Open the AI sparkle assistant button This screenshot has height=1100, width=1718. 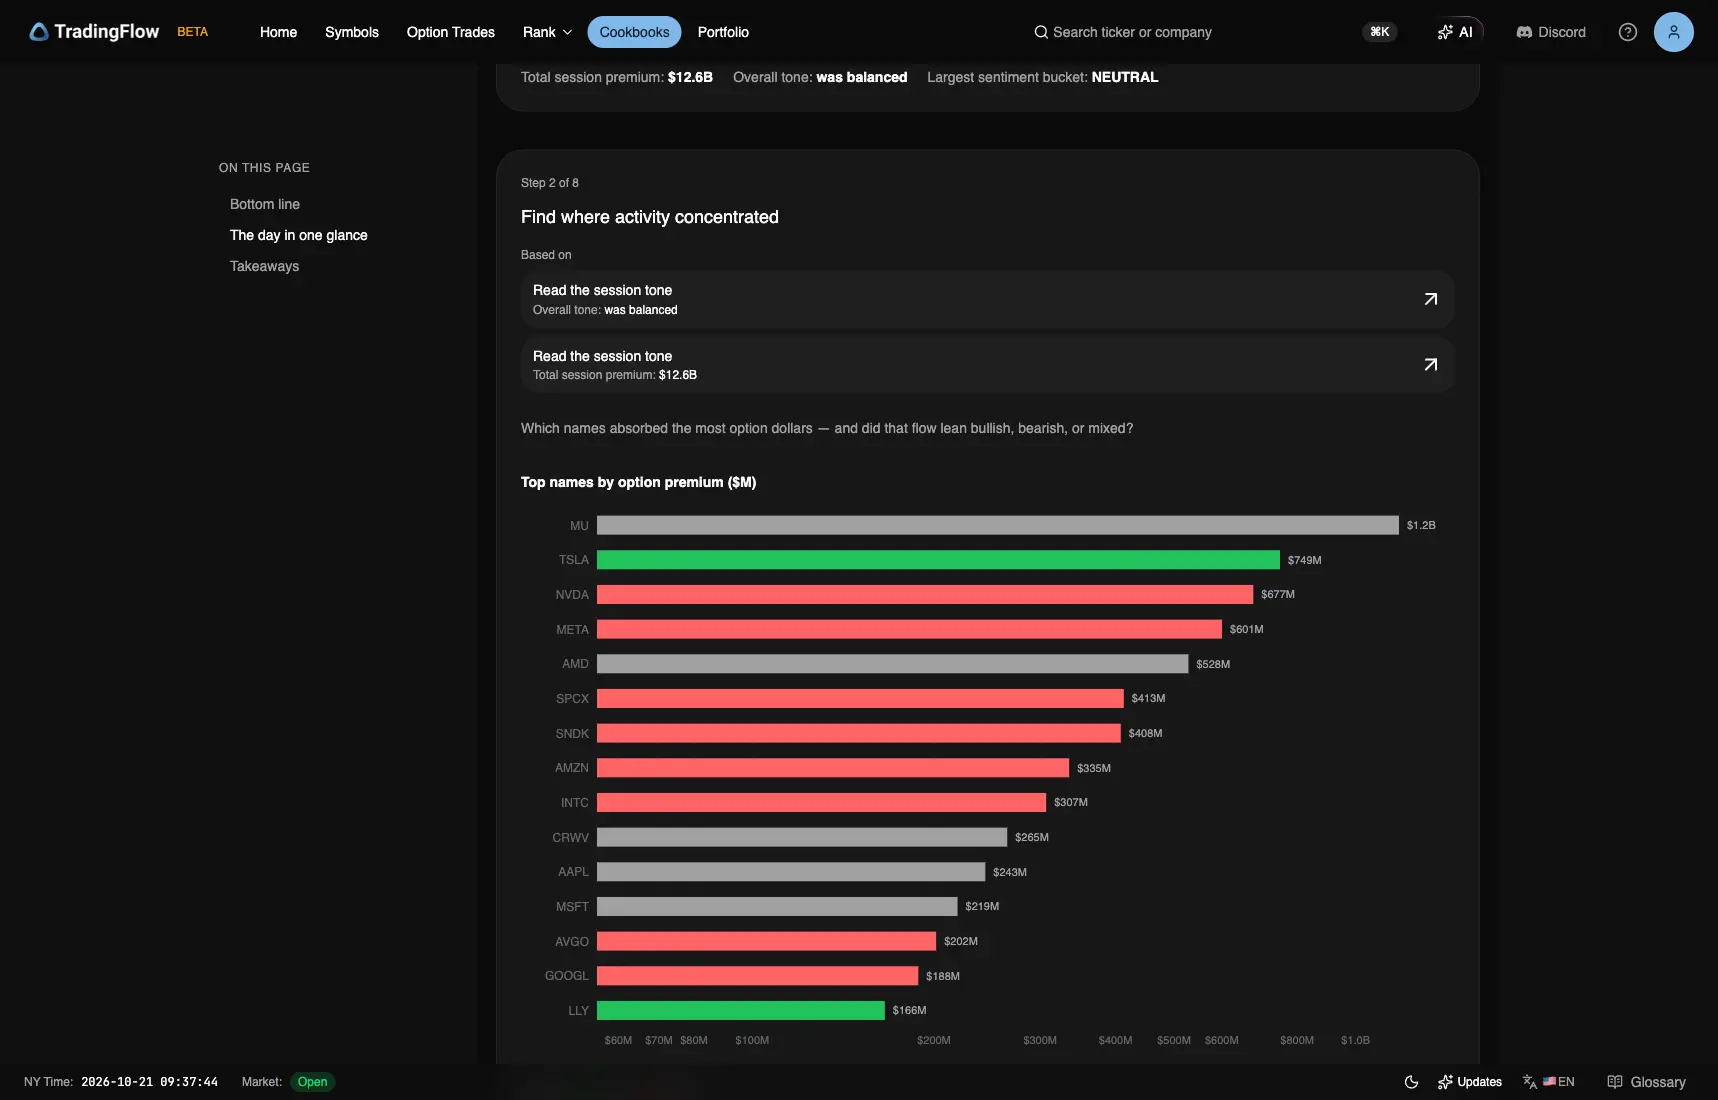tap(1455, 32)
